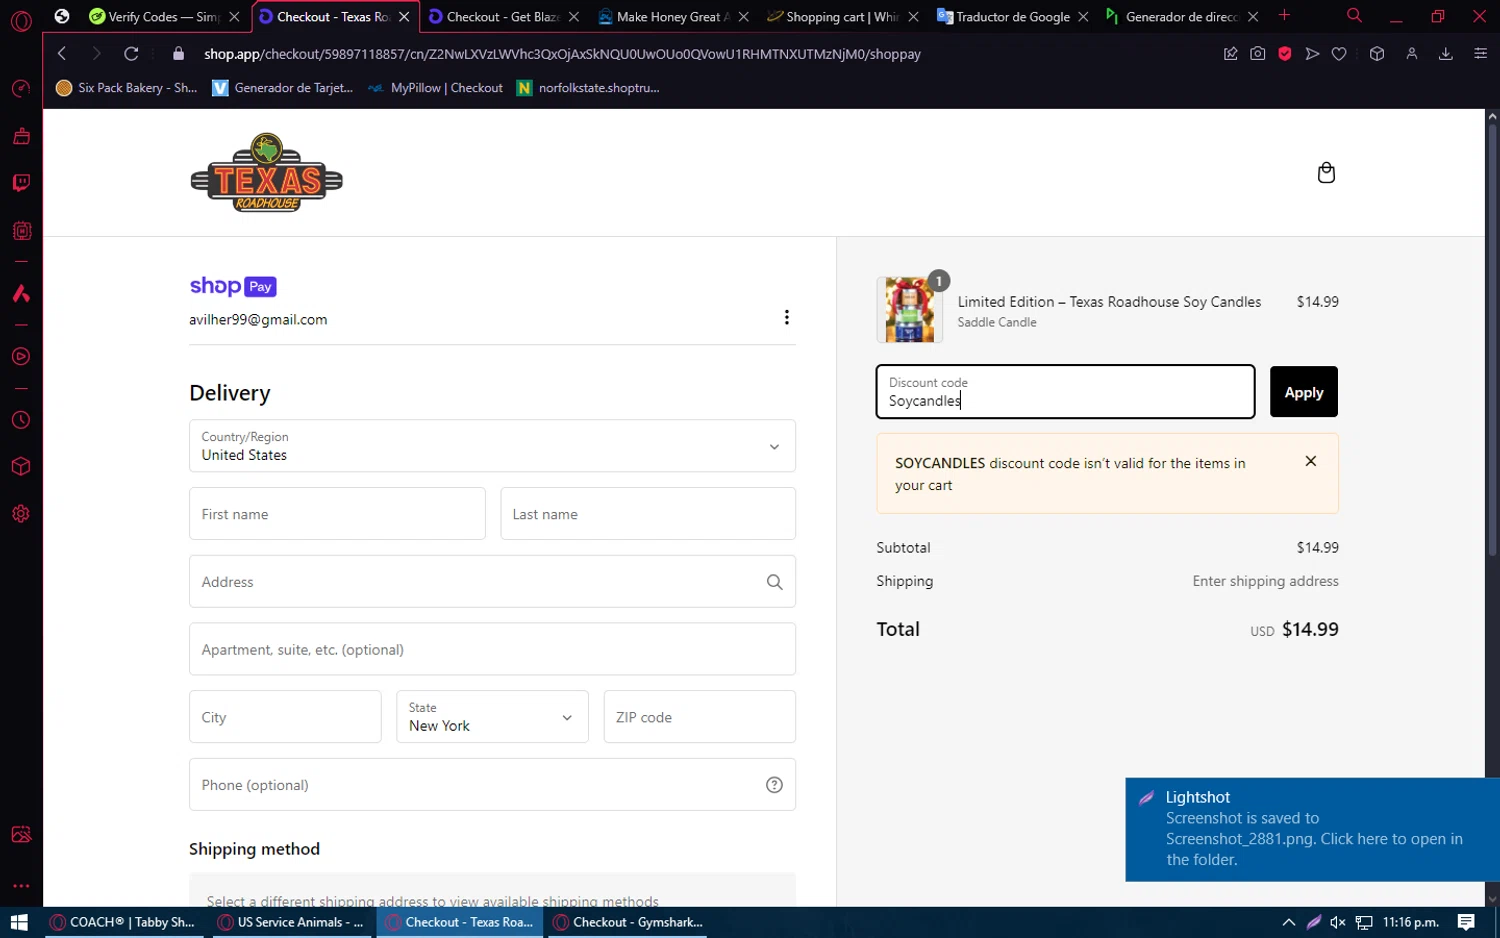Click the First name field
Viewport: 1500px width, 938px height.
coord(337,514)
